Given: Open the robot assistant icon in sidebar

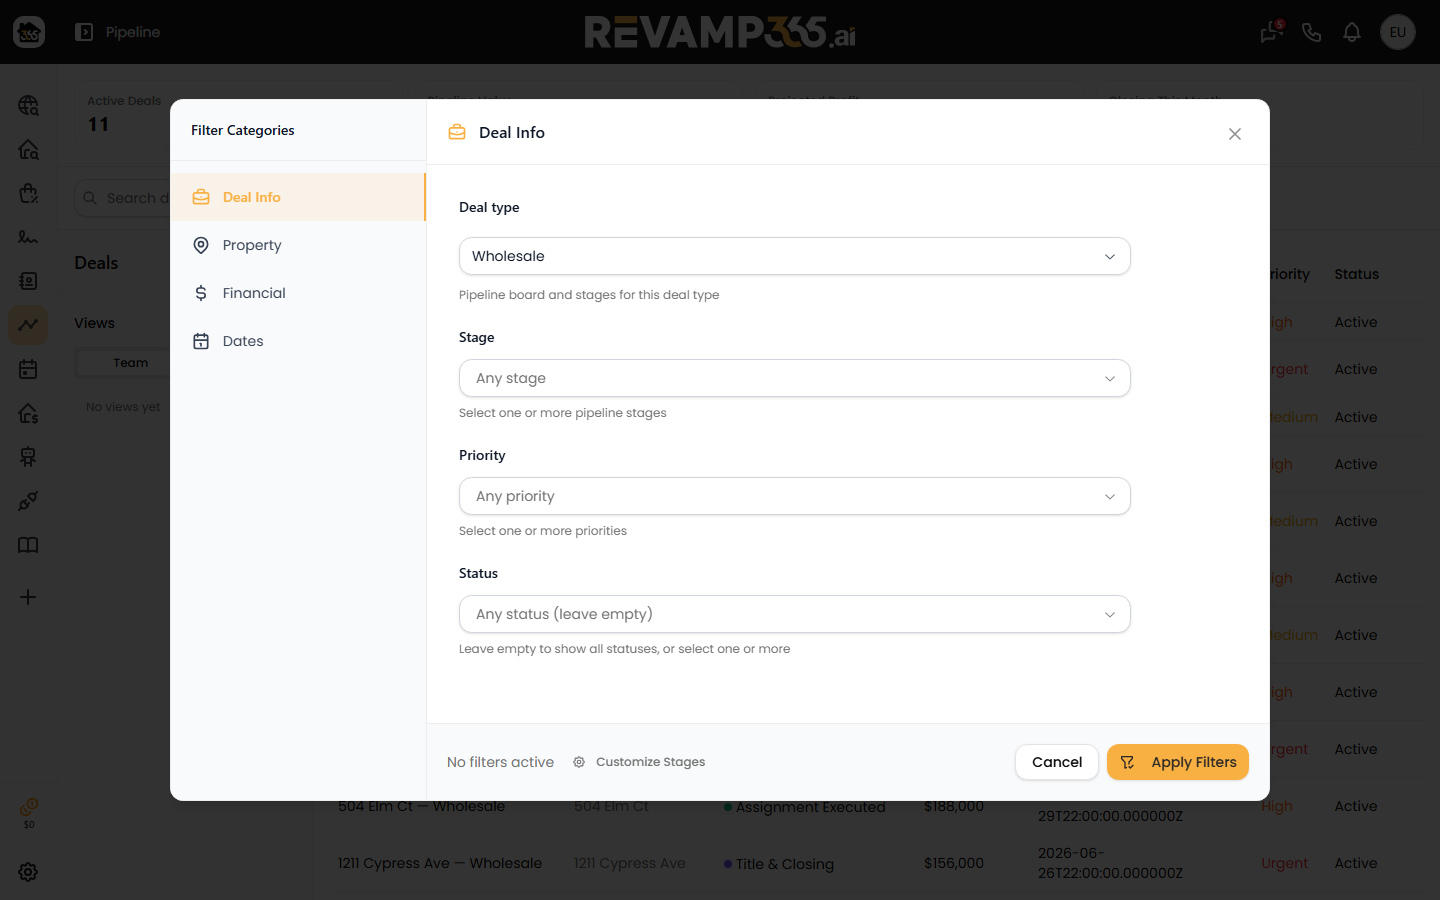Looking at the screenshot, I should [28, 457].
